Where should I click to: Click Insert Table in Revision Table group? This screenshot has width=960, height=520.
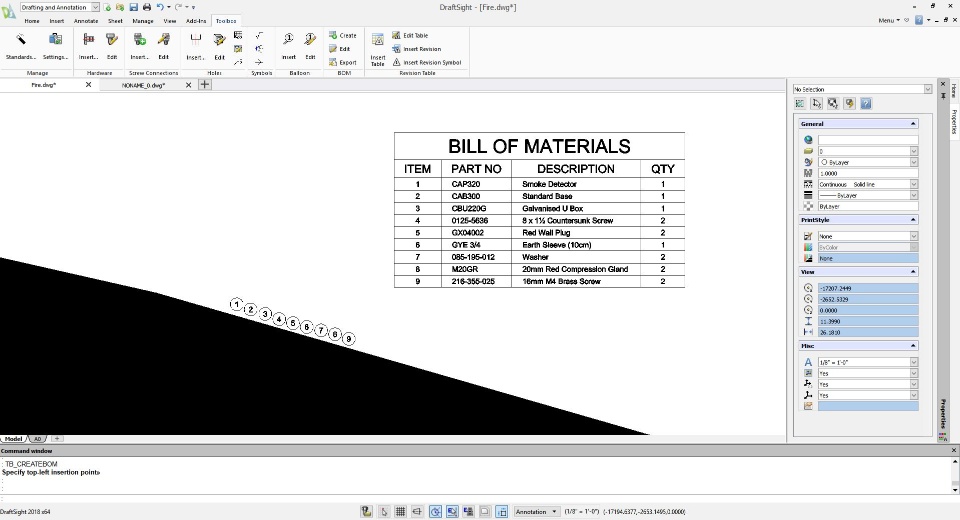[x=378, y=49]
